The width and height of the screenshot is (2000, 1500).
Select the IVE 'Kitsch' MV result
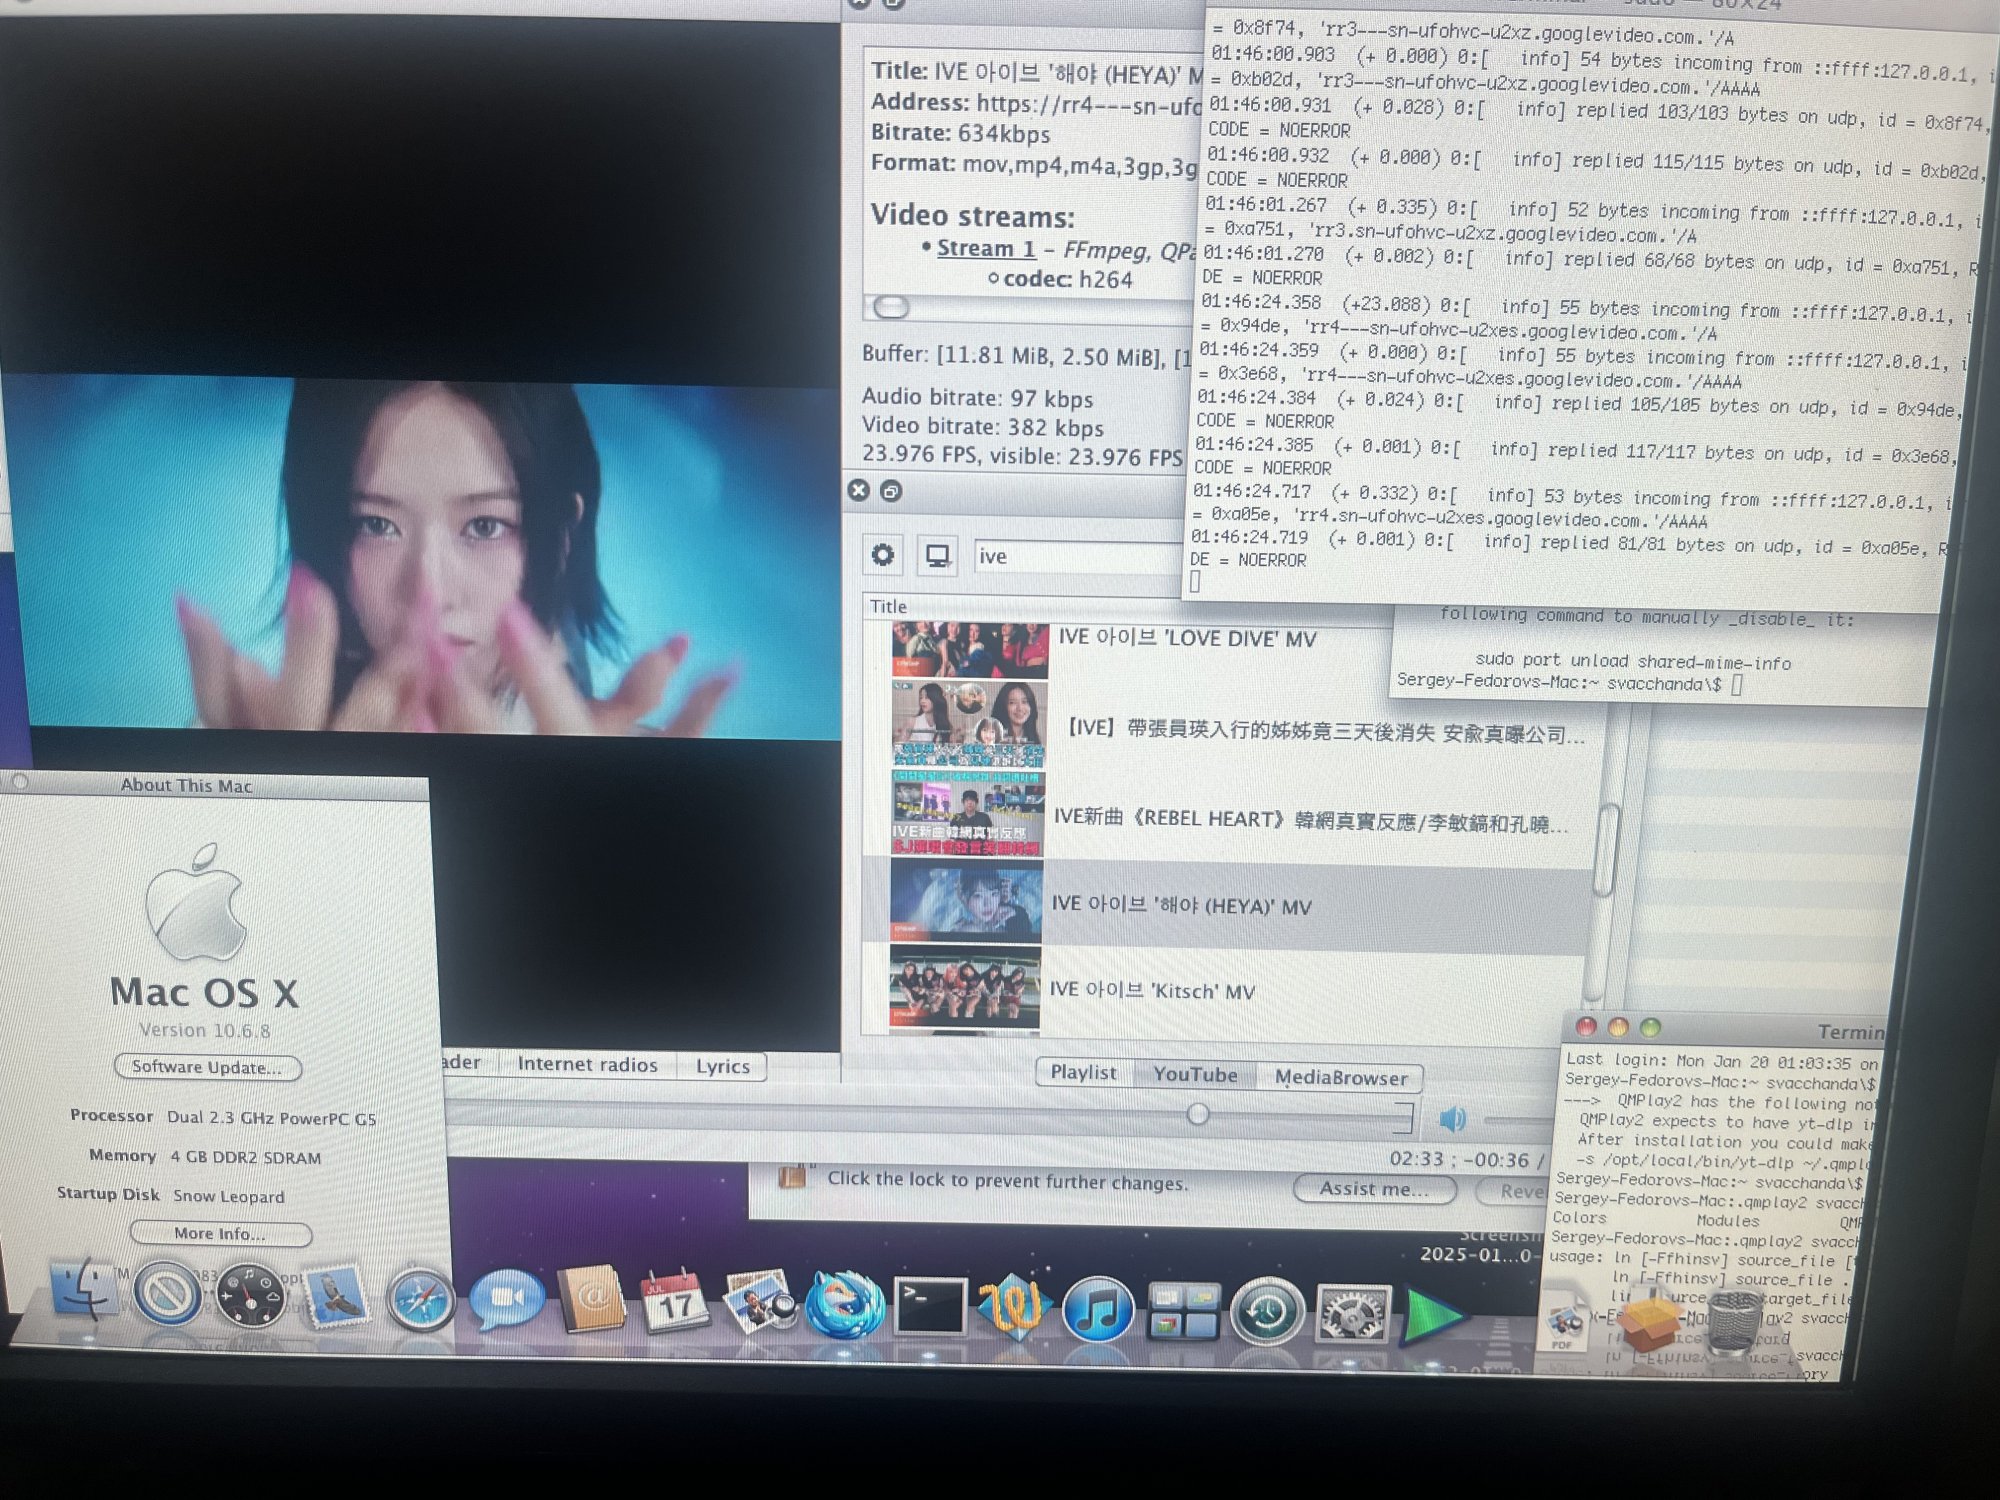click(x=1151, y=991)
